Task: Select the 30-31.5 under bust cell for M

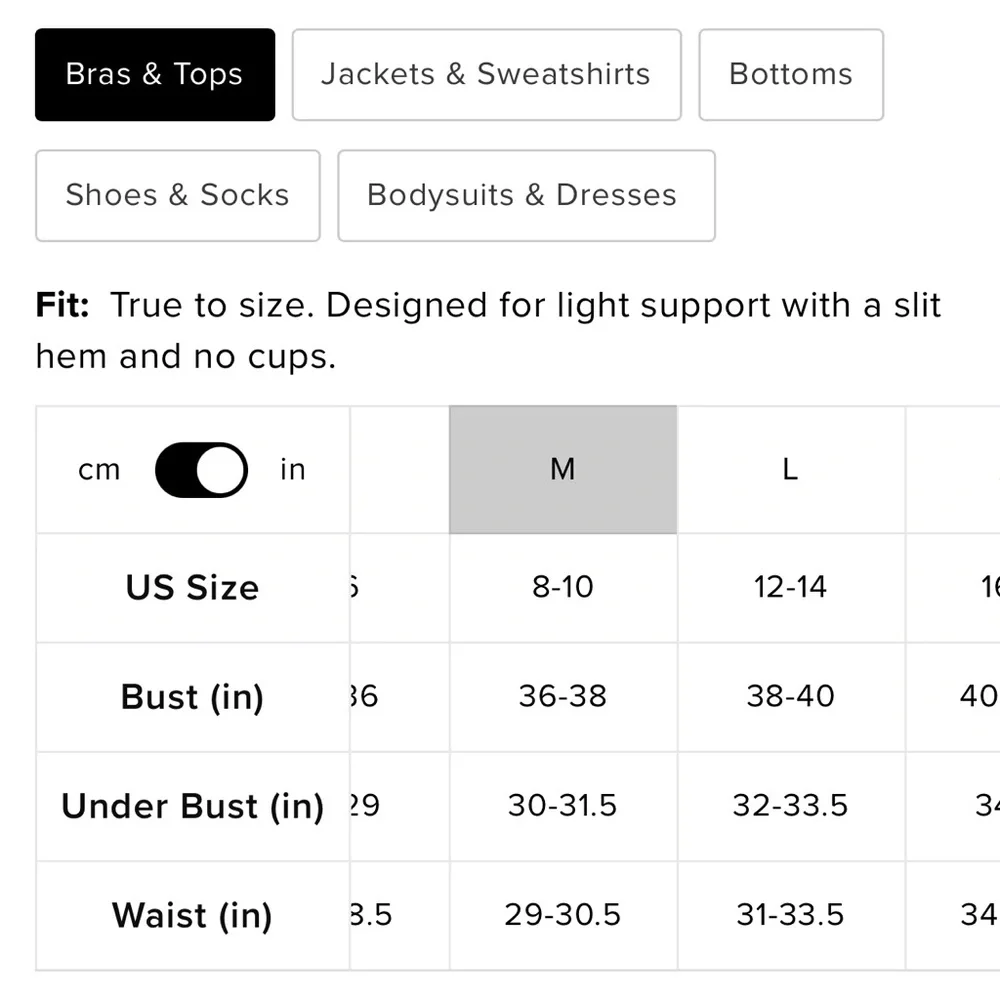Action: [x=562, y=806]
